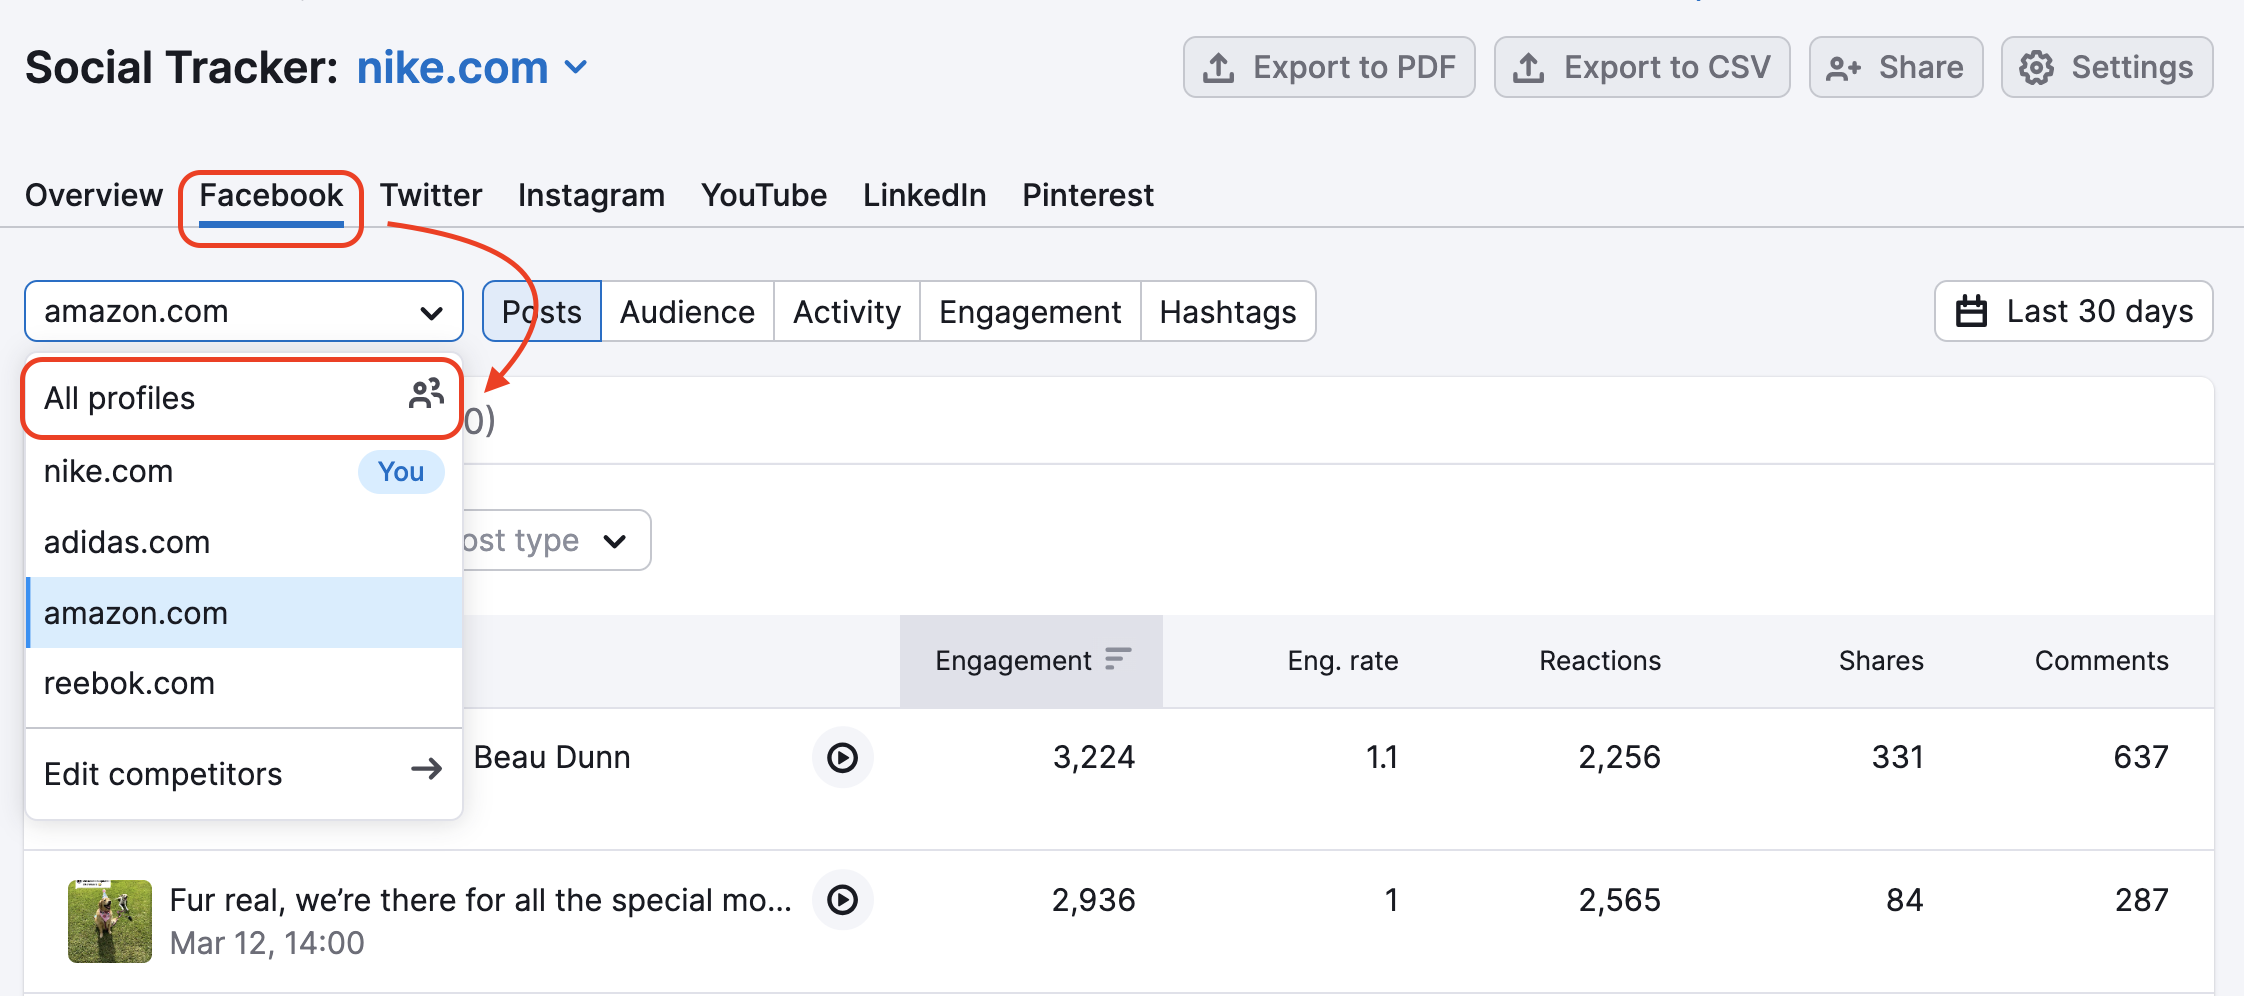This screenshot has width=2244, height=996.
Task: Expand the Post type filter dropdown
Action: [556, 540]
